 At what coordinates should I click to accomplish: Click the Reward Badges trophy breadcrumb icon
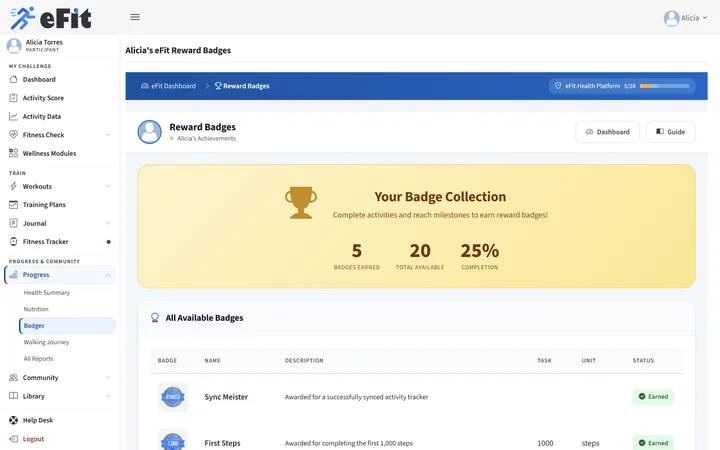[218, 86]
